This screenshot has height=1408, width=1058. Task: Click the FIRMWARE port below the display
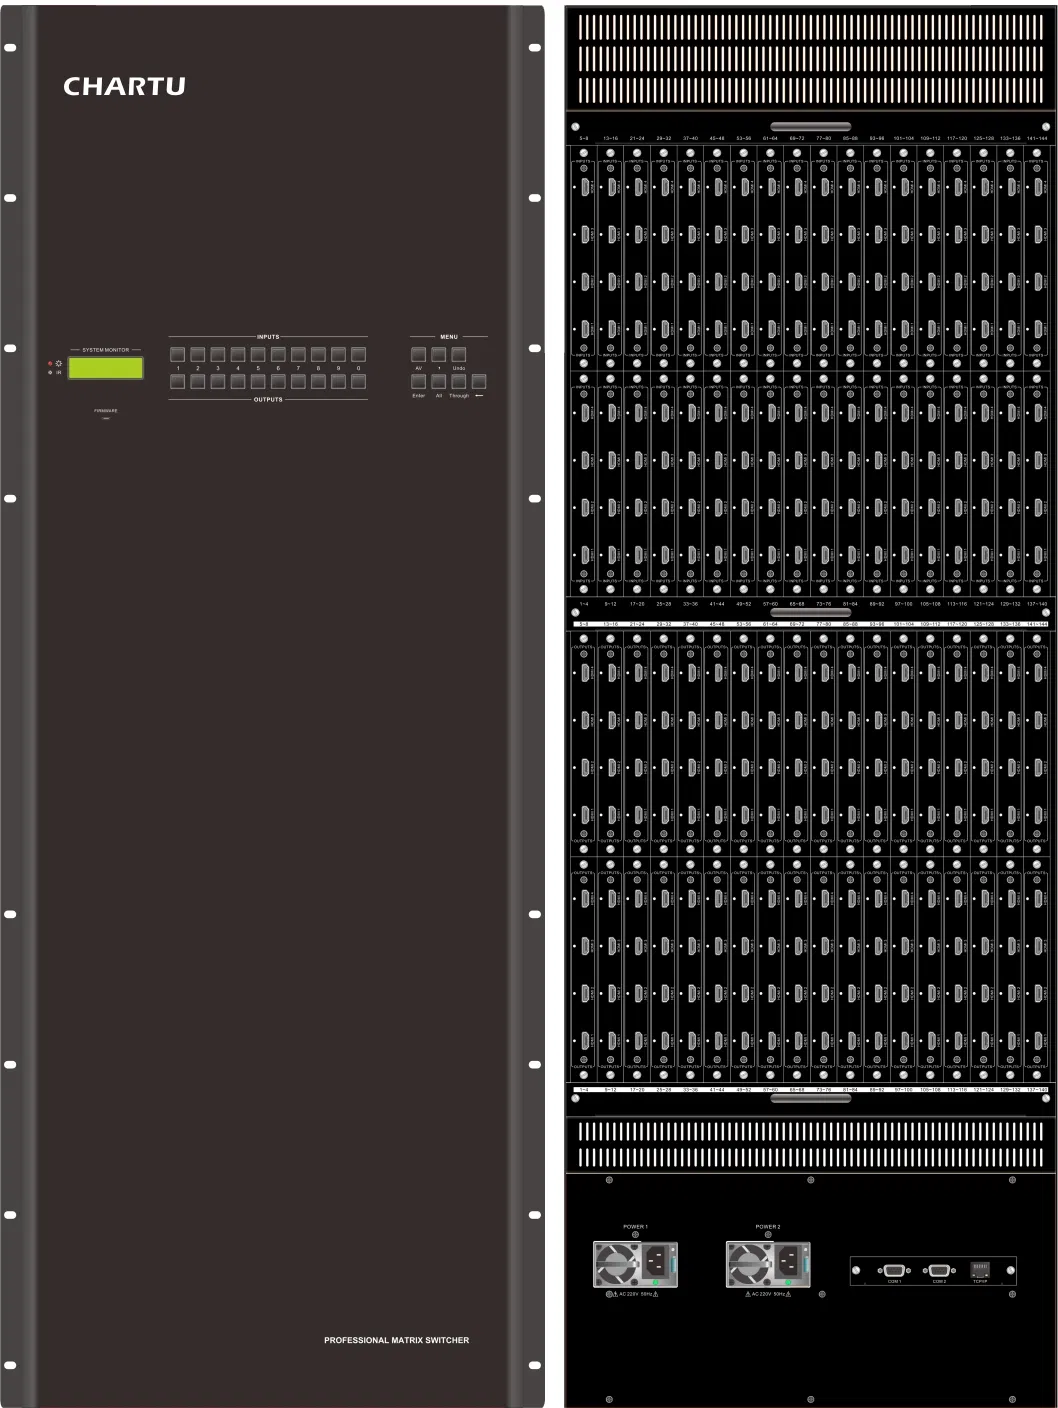click(x=106, y=416)
